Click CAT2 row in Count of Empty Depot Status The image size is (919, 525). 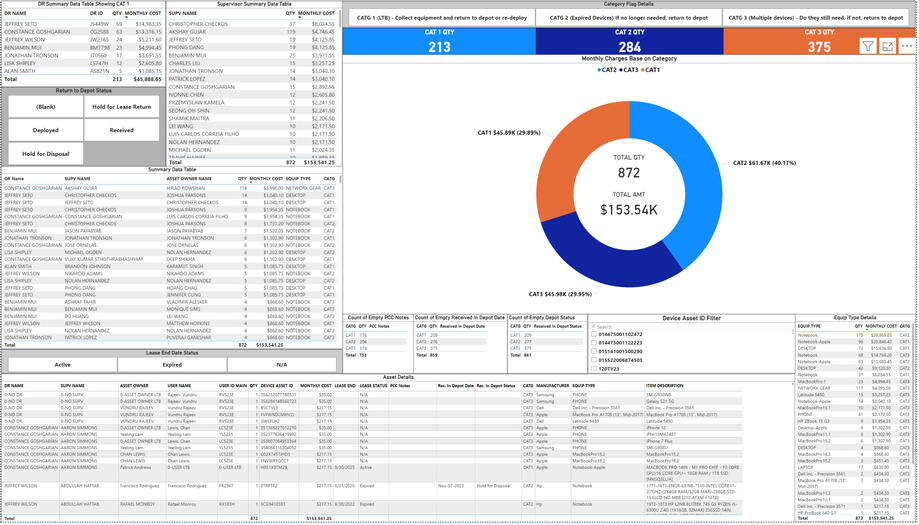coord(546,341)
